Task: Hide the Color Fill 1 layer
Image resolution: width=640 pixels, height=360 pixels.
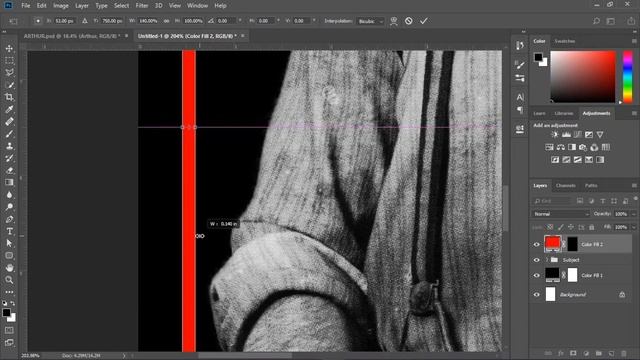Action: (x=536, y=276)
